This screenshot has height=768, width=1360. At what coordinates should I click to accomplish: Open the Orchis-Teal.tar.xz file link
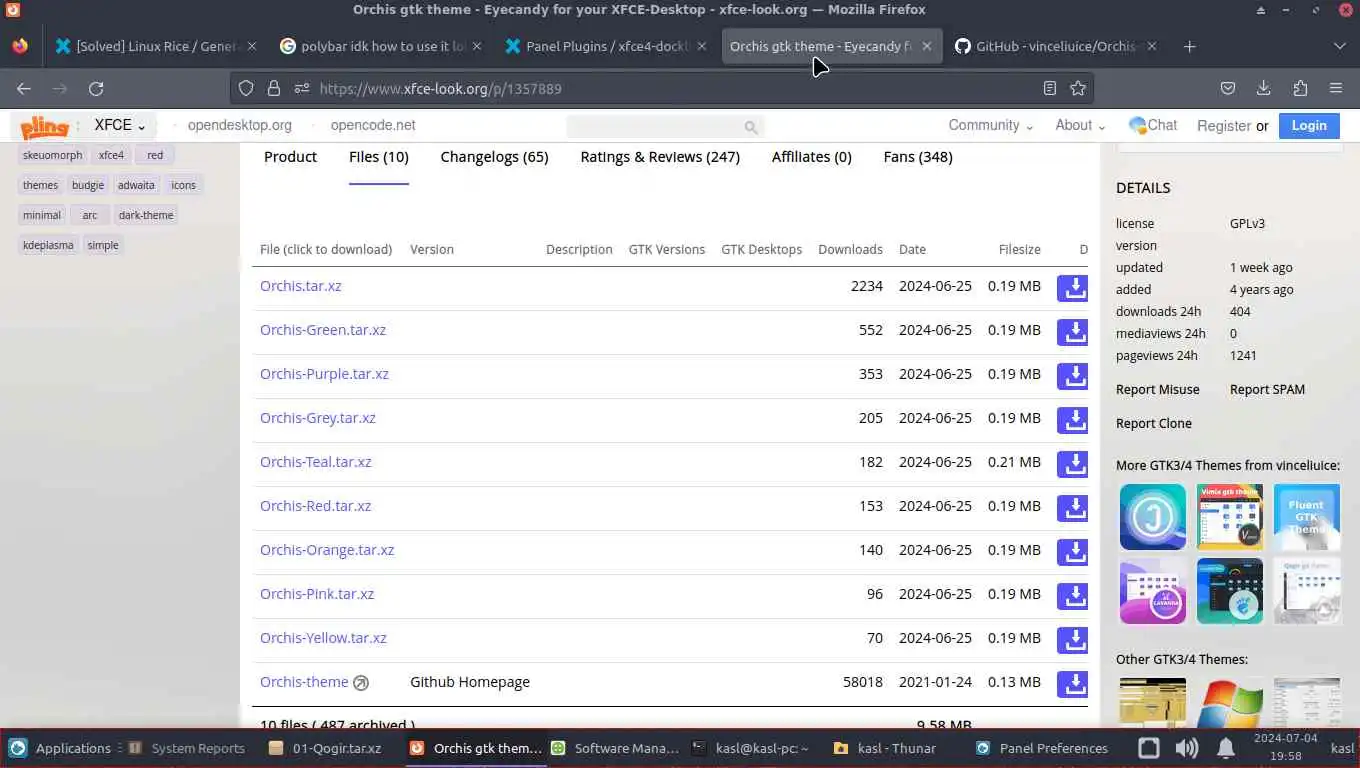pos(316,462)
